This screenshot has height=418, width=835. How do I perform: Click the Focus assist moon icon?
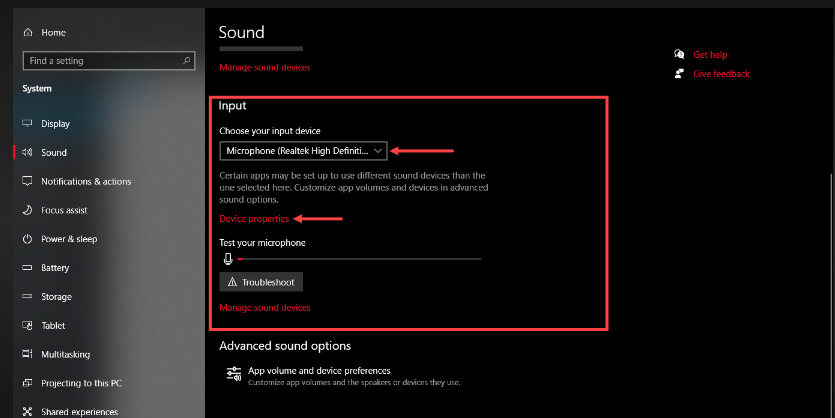coord(27,211)
